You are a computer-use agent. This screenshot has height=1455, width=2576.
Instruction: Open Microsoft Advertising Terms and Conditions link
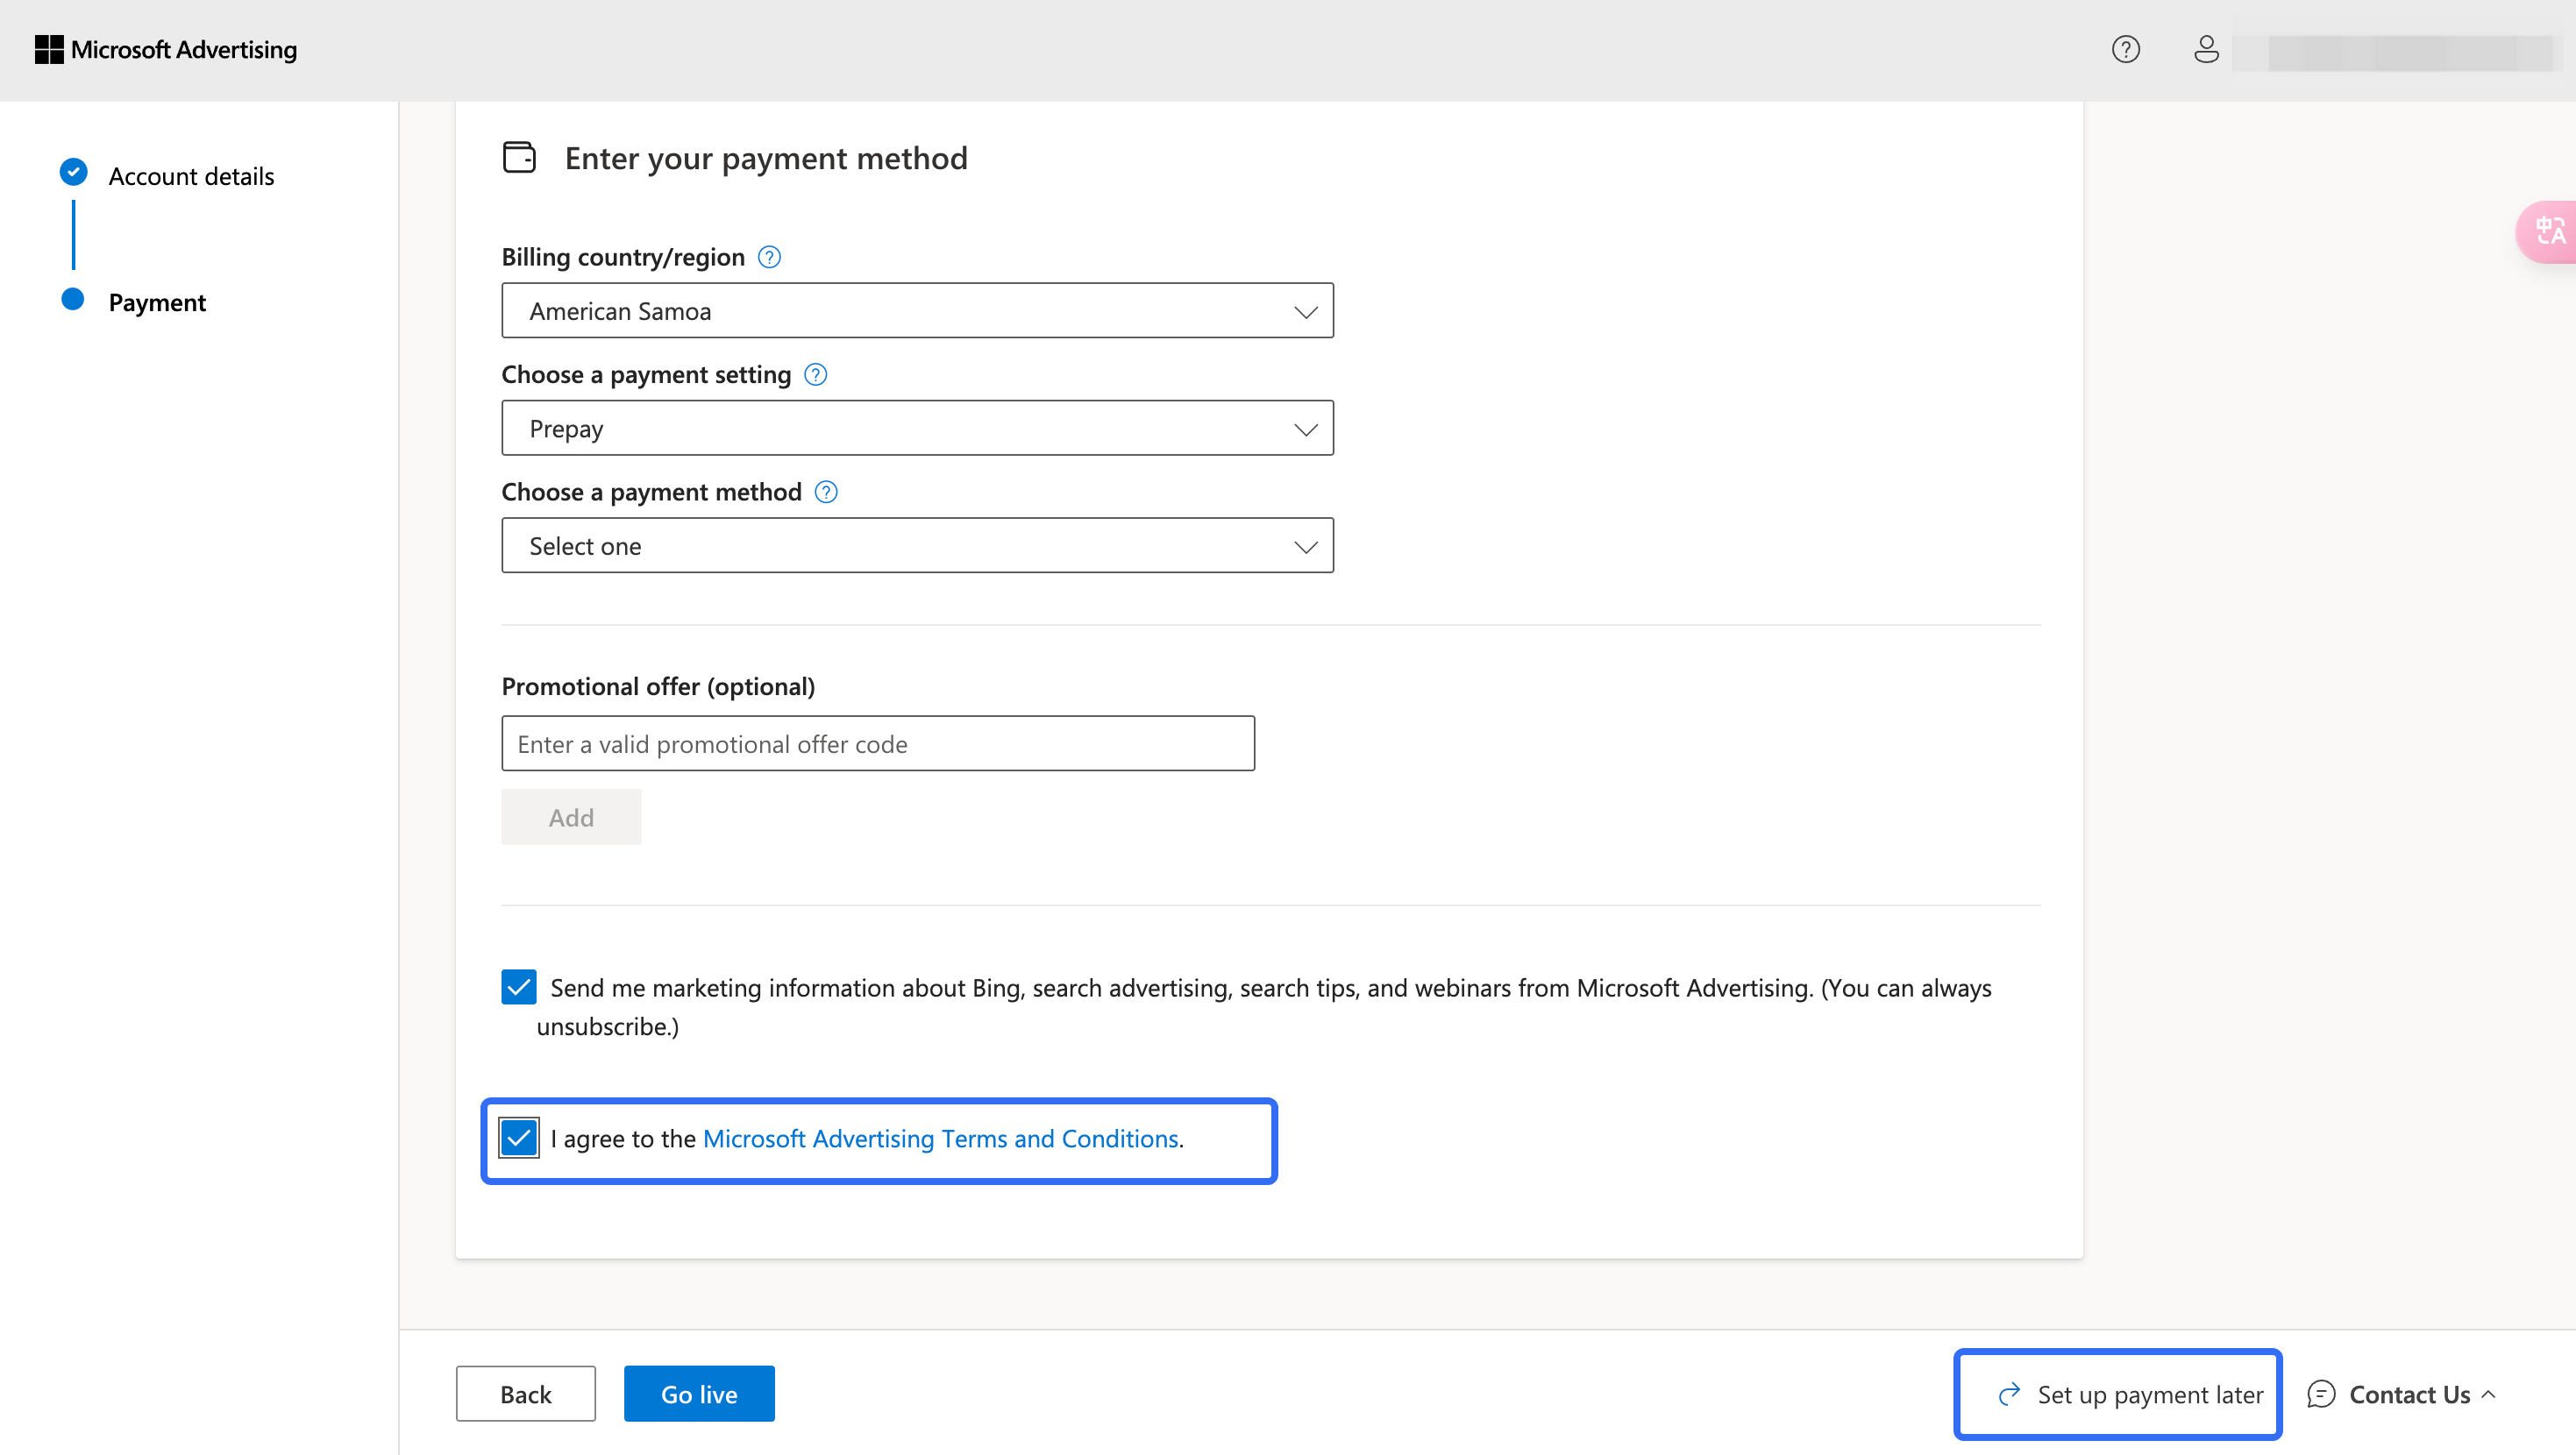(940, 1138)
